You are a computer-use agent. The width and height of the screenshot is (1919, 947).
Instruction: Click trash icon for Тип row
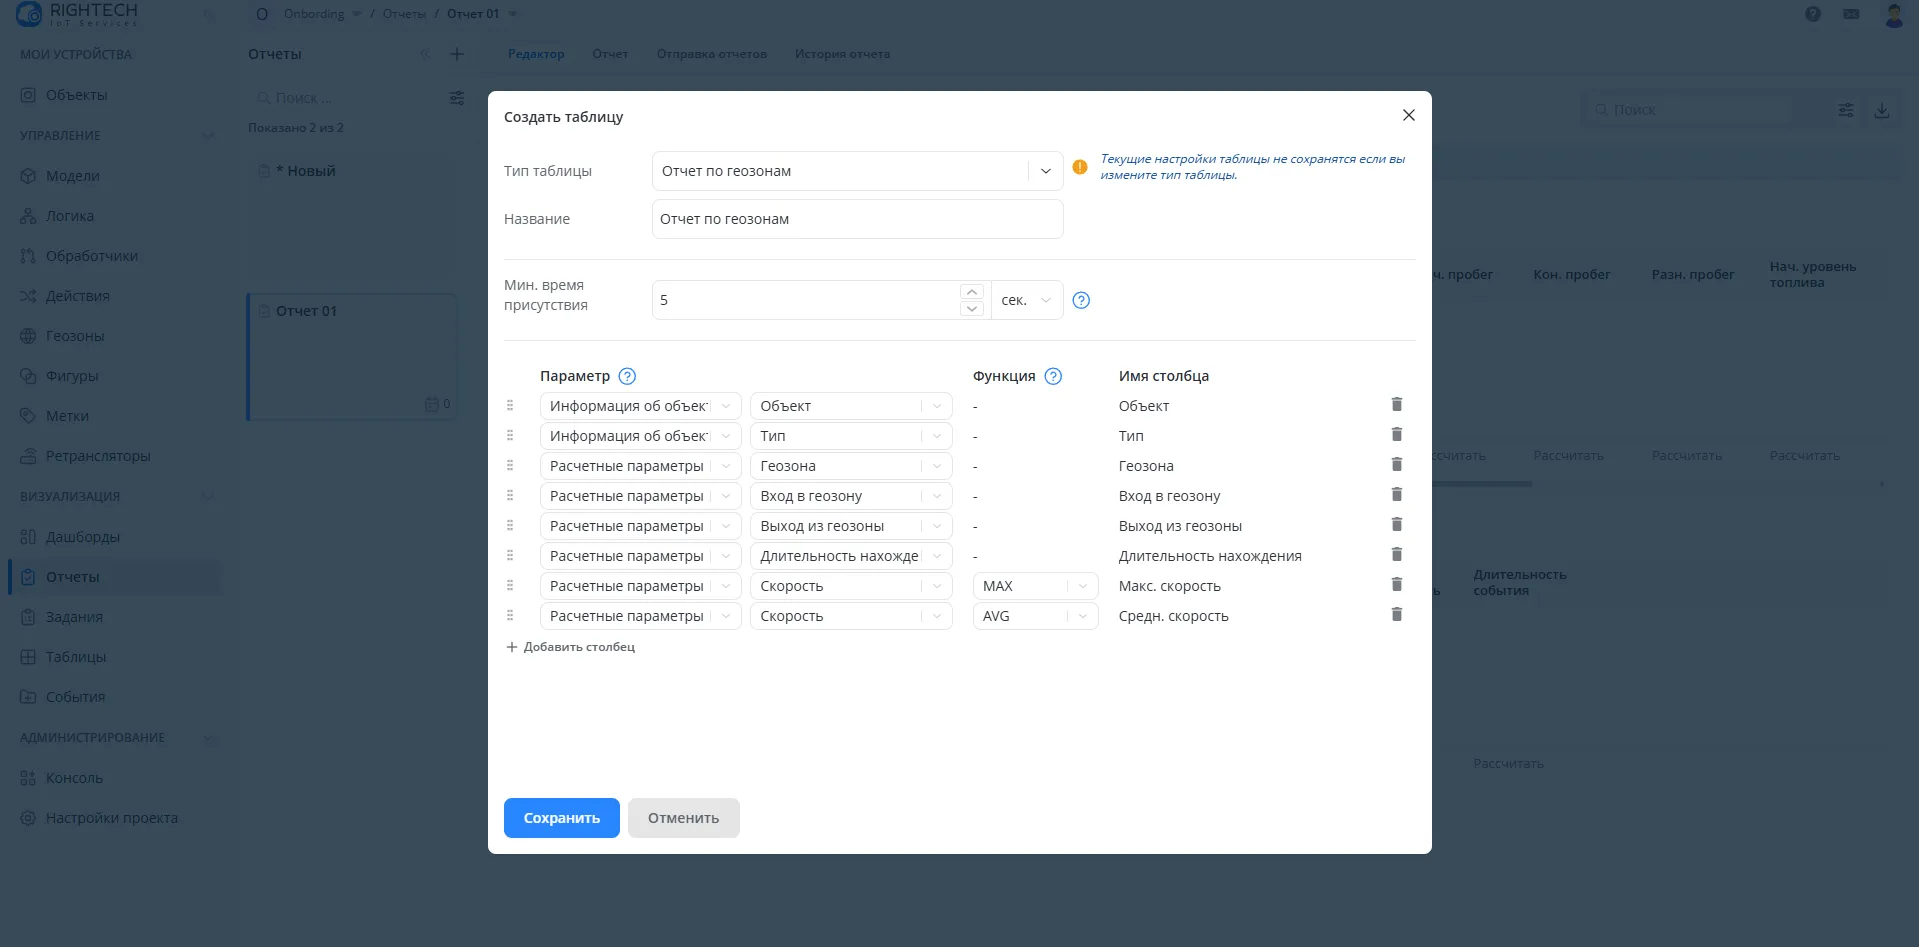click(x=1396, y=435)
